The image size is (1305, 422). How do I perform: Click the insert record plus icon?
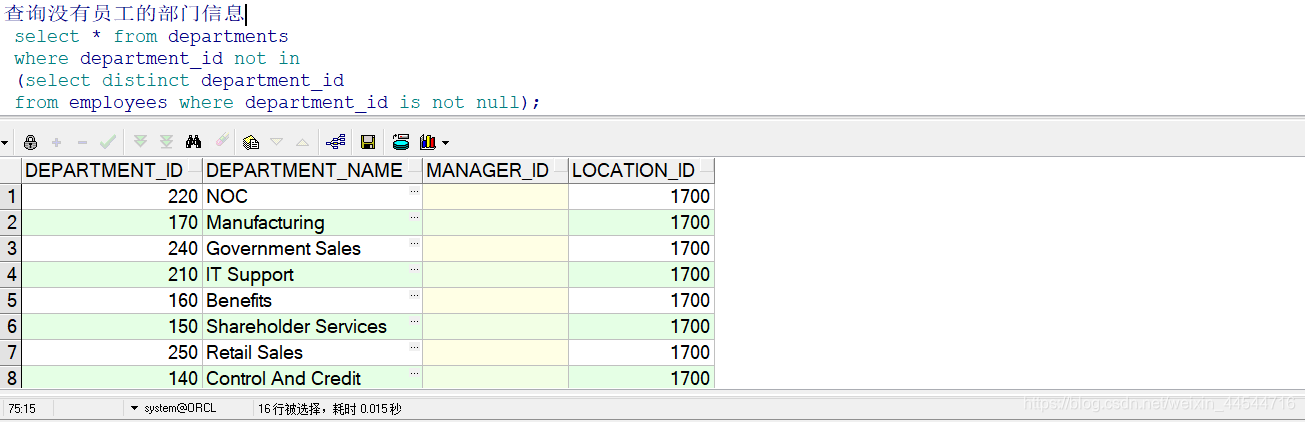(x=56, y=142)
